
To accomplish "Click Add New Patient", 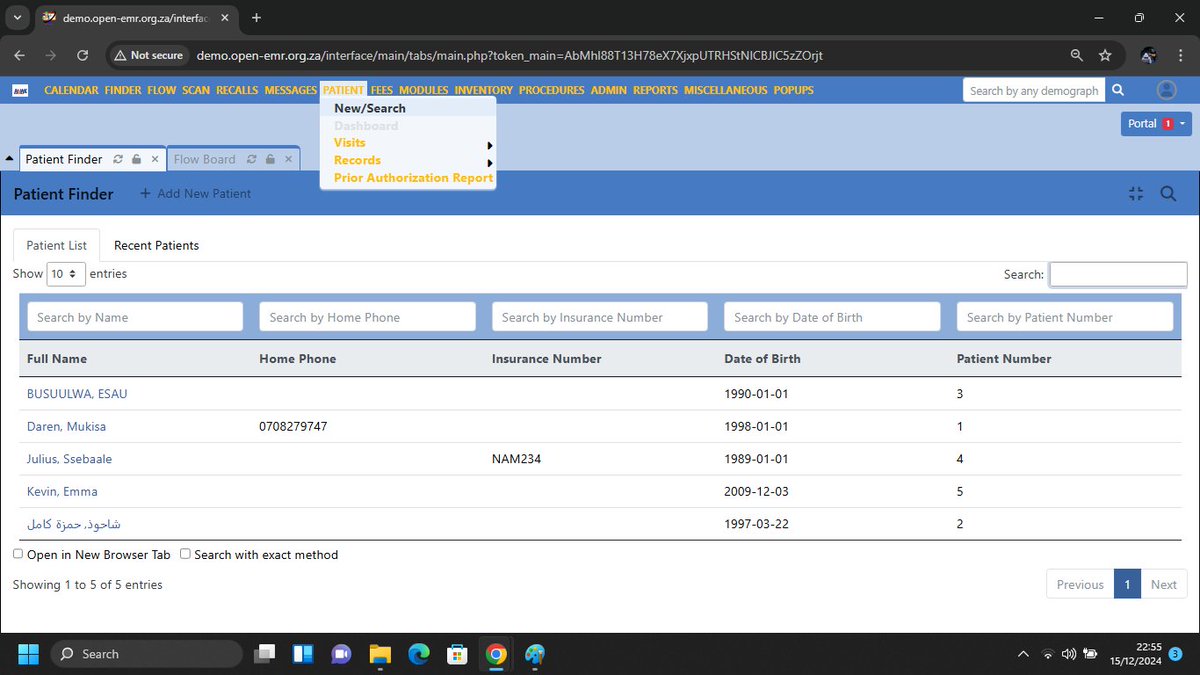I will [x=195, y=194].
